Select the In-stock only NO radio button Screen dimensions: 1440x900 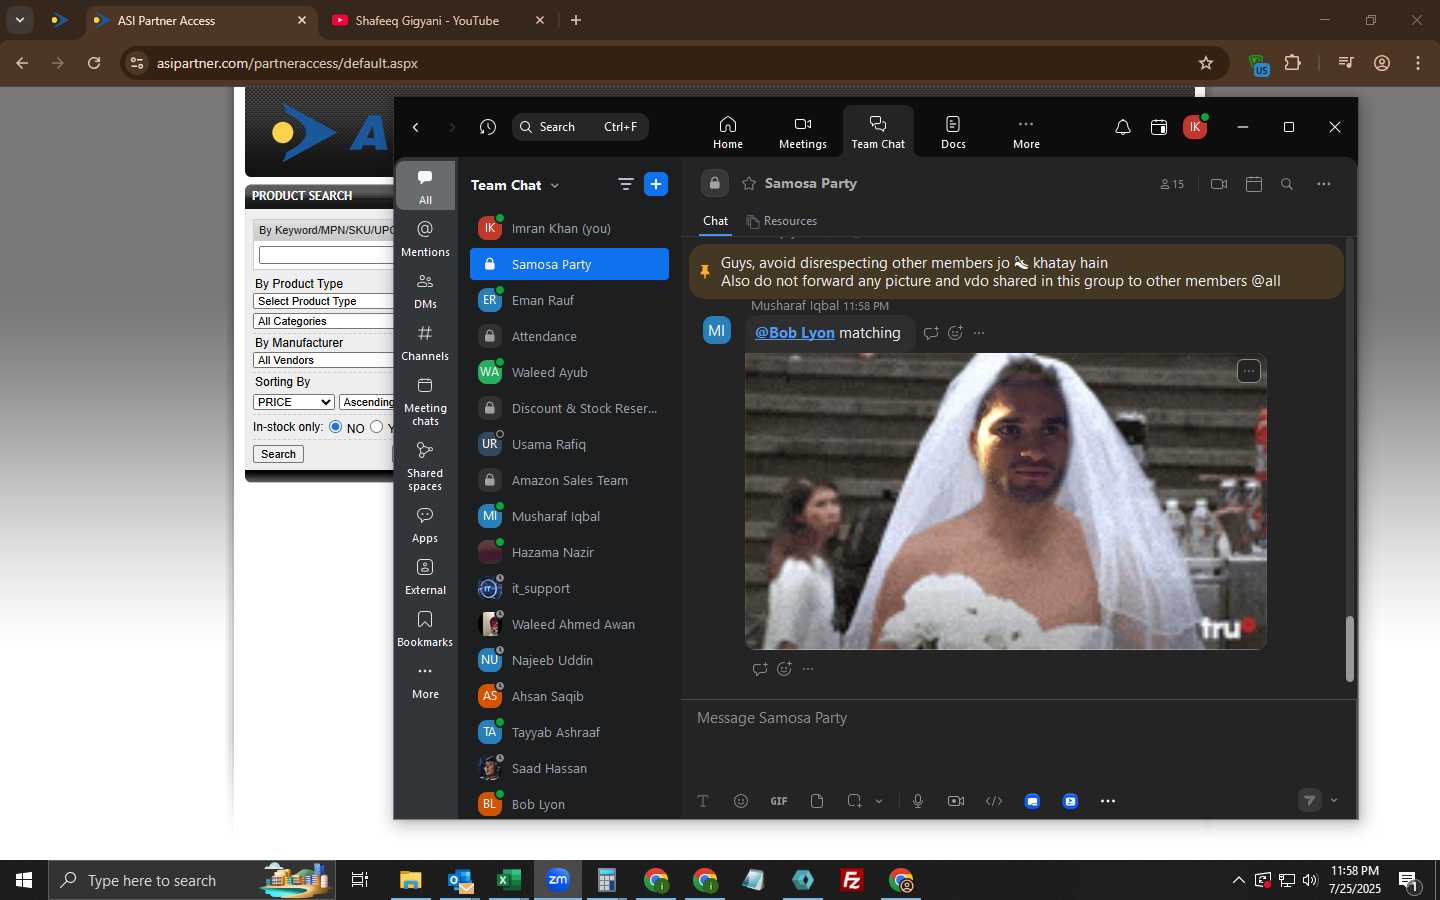point(336,427)
